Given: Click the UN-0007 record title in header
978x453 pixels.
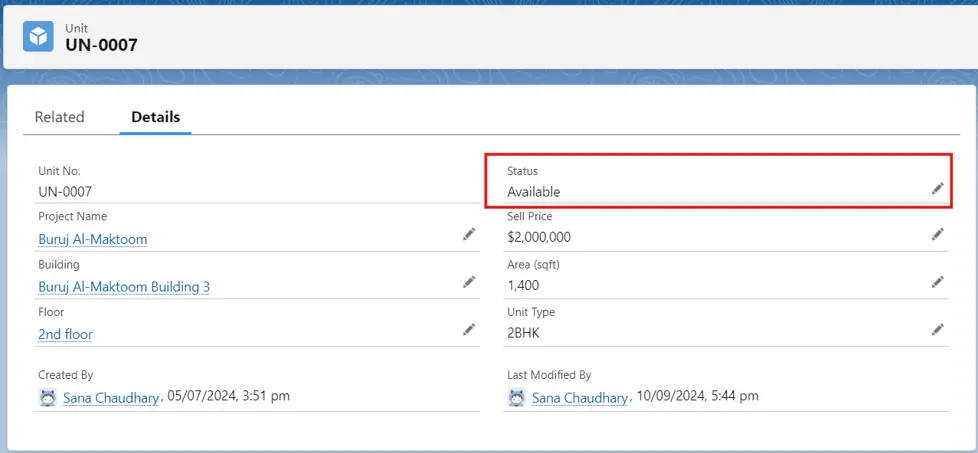Looking at the screenshot, I should pos(101,45).
